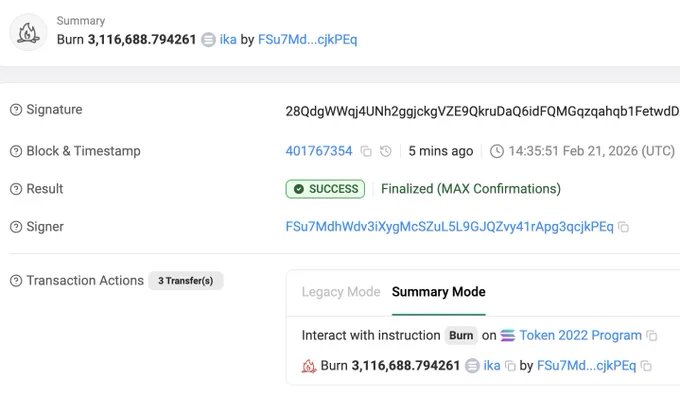This screenshot has height=396, width=680.
Task: Copy the block number 401767354
Action: 366,151
